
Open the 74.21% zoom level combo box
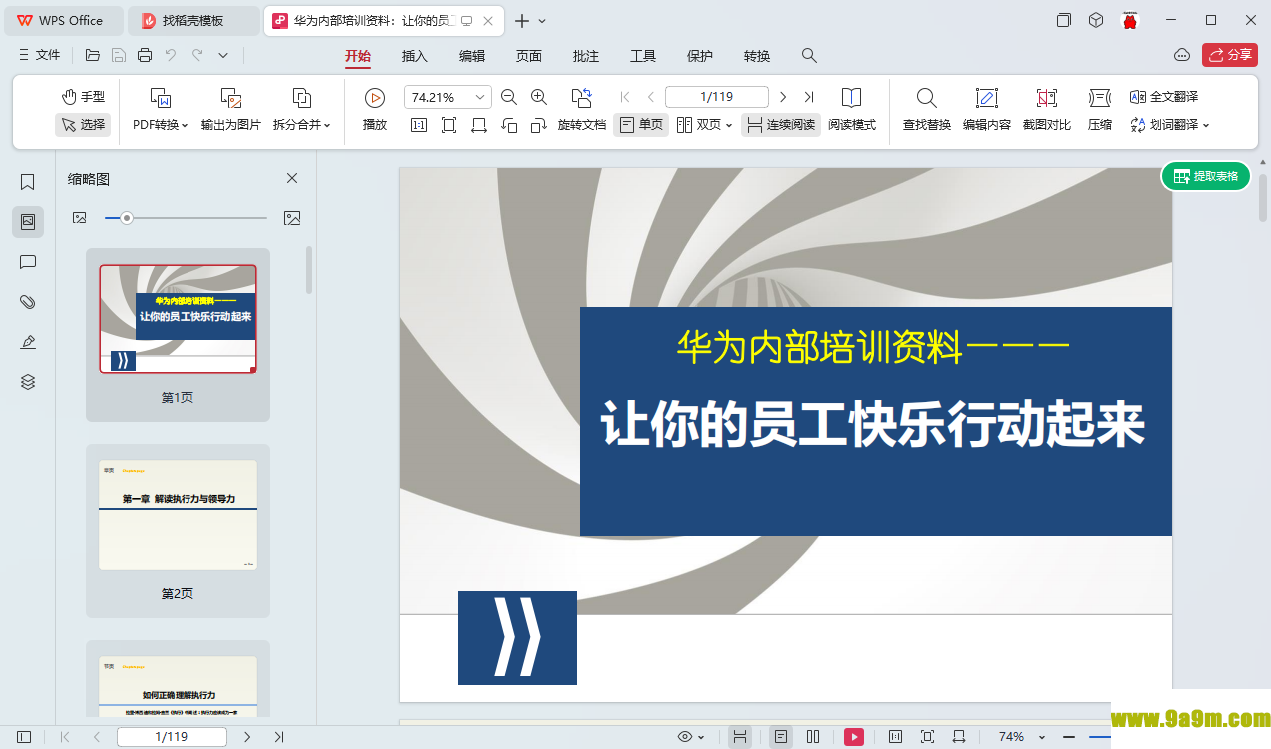click(x=448, y=97)
